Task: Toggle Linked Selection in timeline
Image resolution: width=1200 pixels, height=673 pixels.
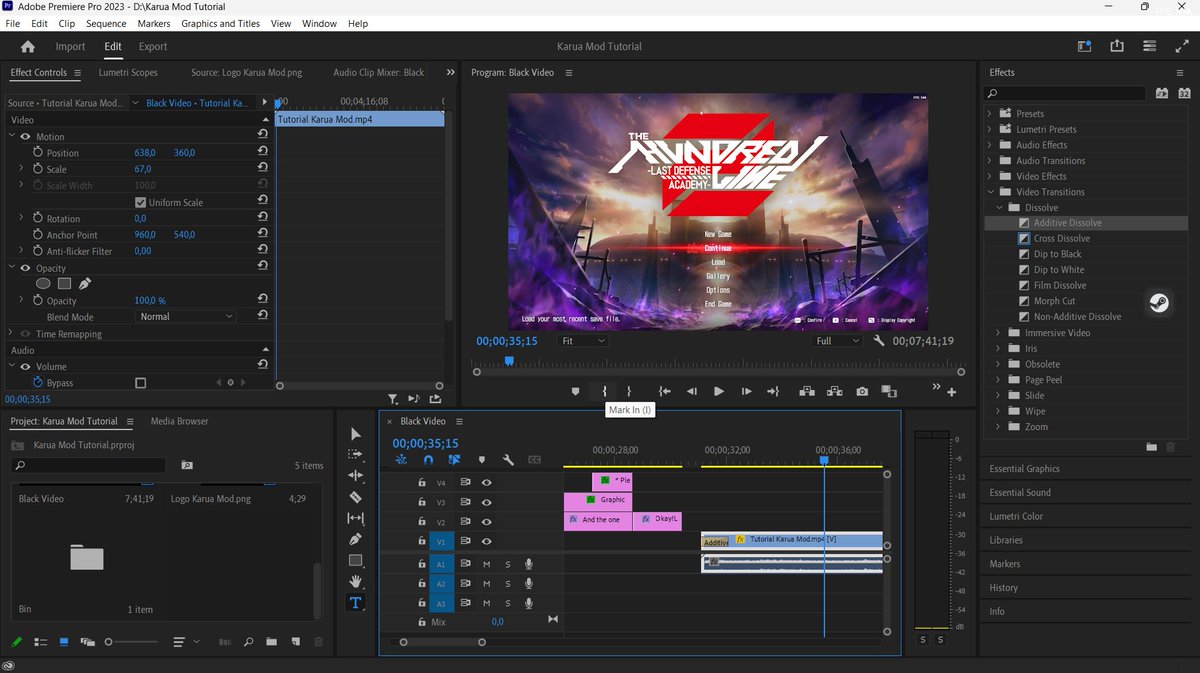Action: coord(454,460)
